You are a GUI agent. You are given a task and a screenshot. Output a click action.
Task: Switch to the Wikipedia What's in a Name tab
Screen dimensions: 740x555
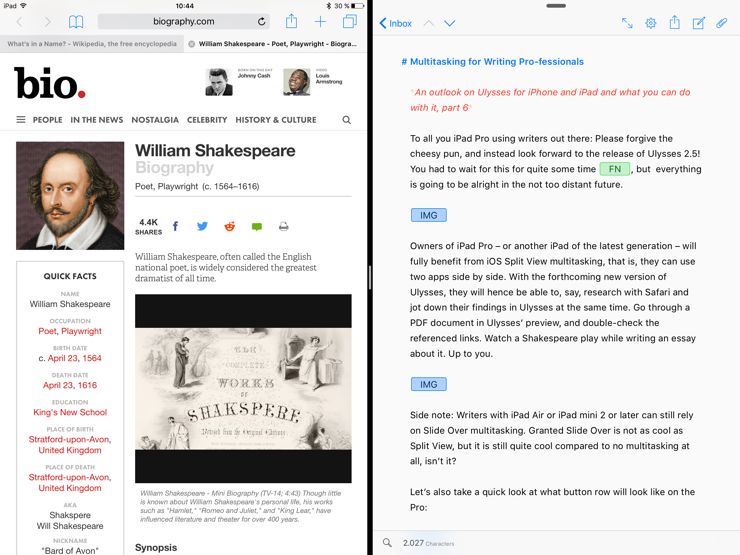[x=92, y=44]
